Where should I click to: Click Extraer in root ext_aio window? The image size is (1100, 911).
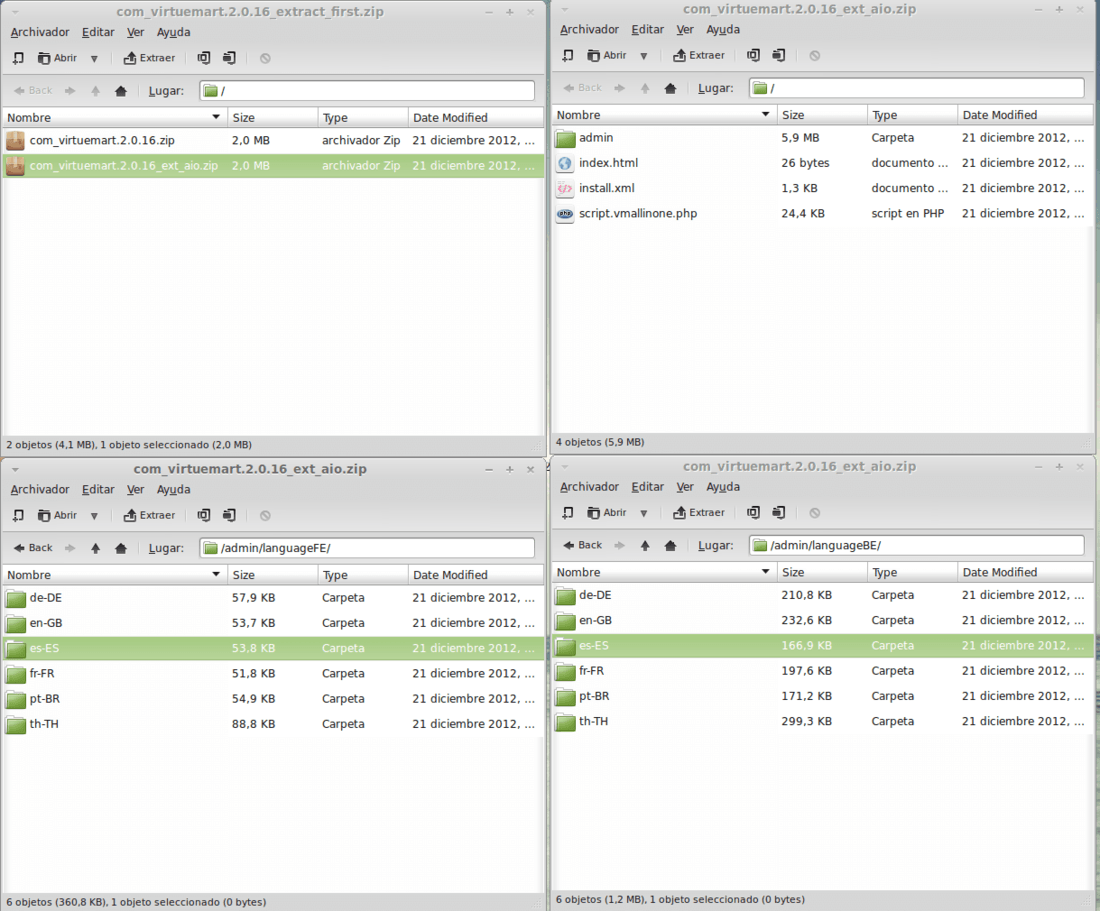[699, 55]
